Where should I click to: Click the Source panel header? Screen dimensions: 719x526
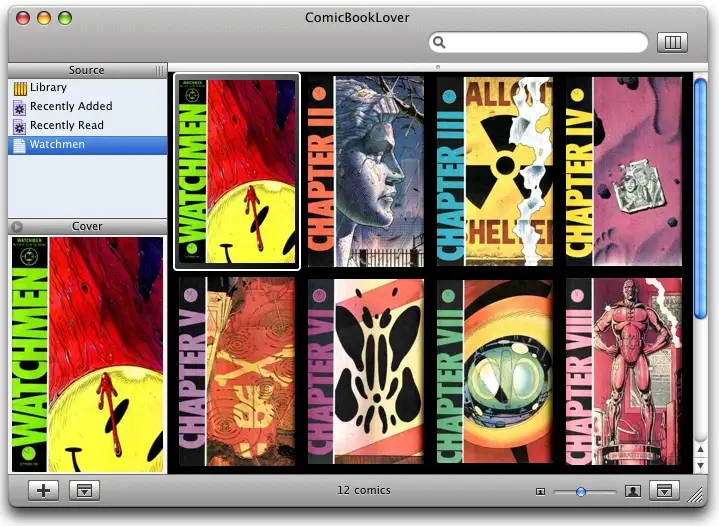click(88, 70)
